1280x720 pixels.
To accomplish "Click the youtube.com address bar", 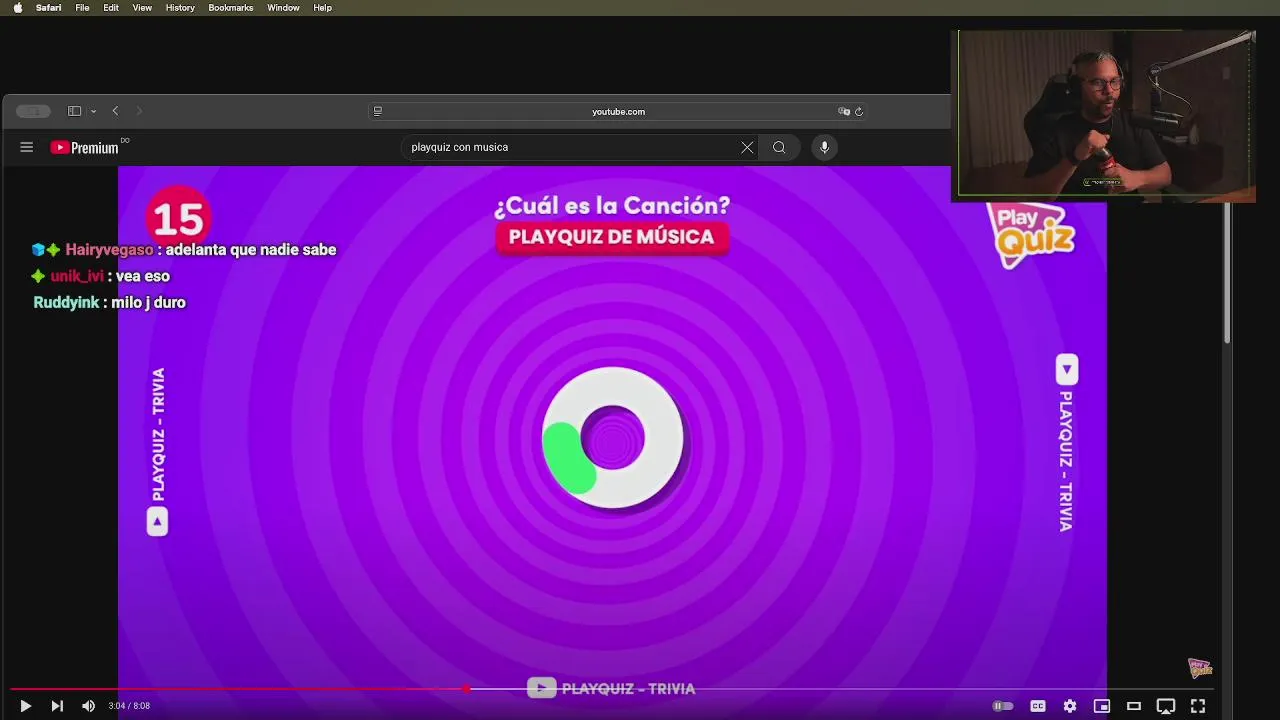I will click(618, 111).
